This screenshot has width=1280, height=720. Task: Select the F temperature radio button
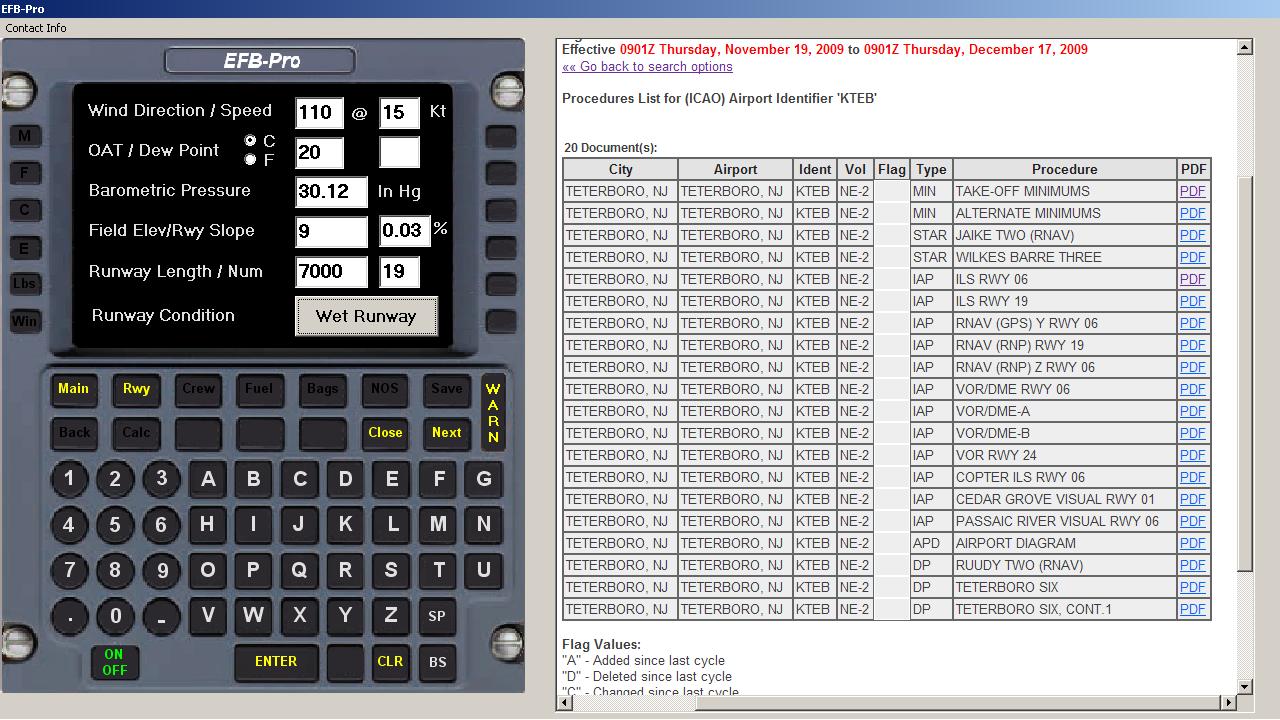(x=251, y=160)
